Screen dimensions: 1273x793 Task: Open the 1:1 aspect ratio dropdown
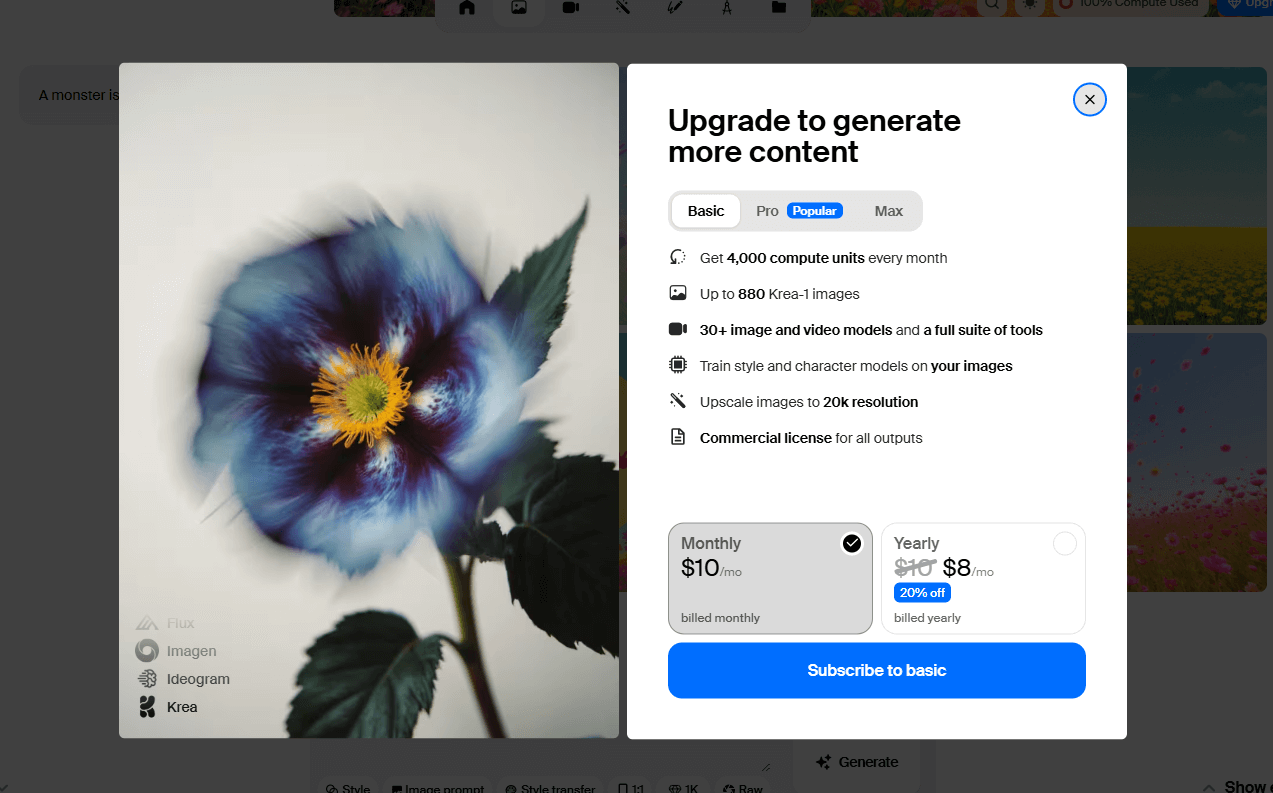(631, 787)
